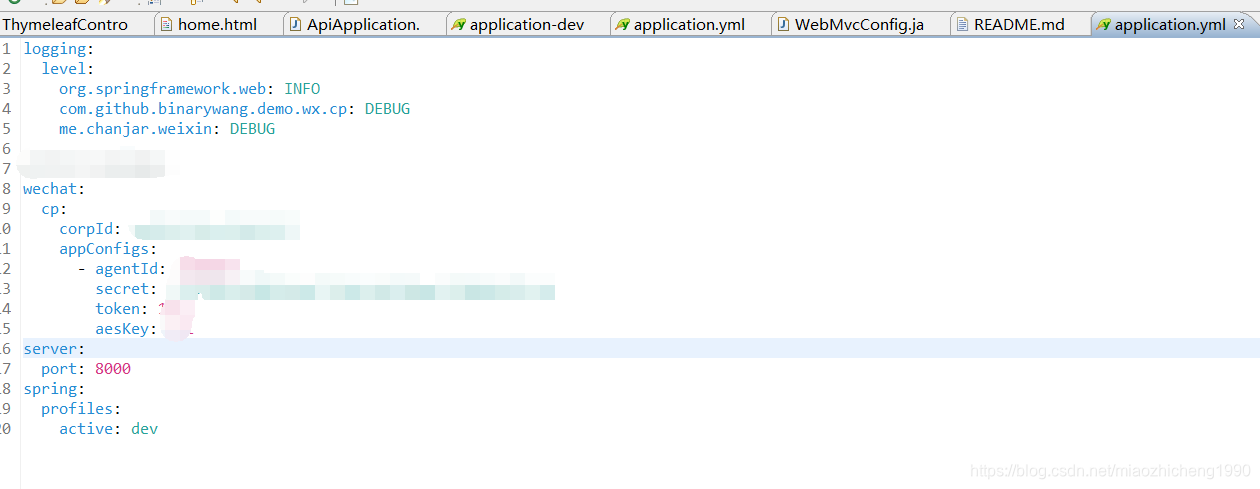The height and width of the screenshot is (489, 1260).
Task: Click the 'secret:' key
Action: 126,289
